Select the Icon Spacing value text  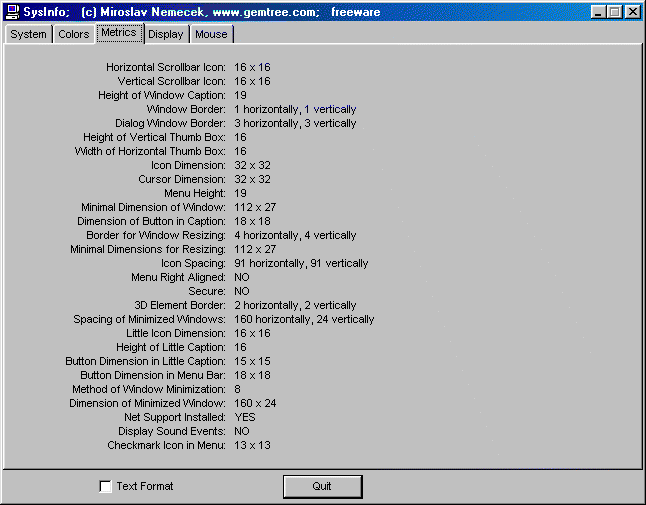tap(300, 263)
